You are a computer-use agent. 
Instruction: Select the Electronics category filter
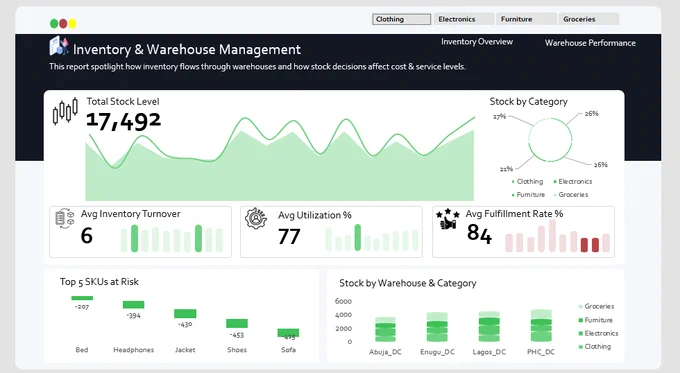464,19
